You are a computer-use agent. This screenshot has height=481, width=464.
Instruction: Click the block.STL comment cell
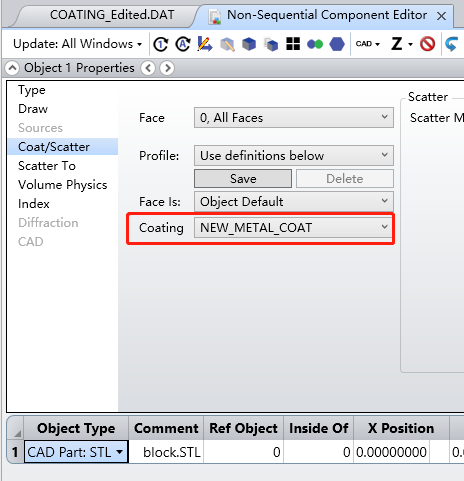click(166, 452)
